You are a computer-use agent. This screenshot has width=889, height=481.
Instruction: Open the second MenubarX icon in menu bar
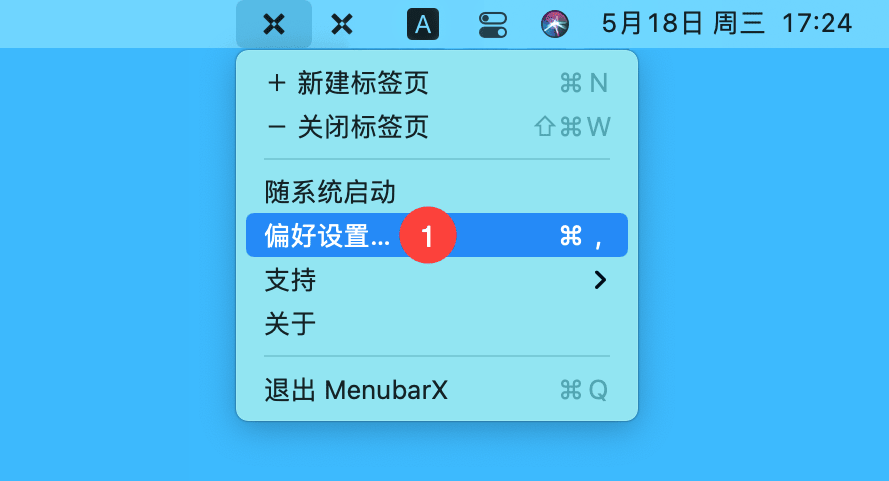pyautogui.click(x=342, y=24)
